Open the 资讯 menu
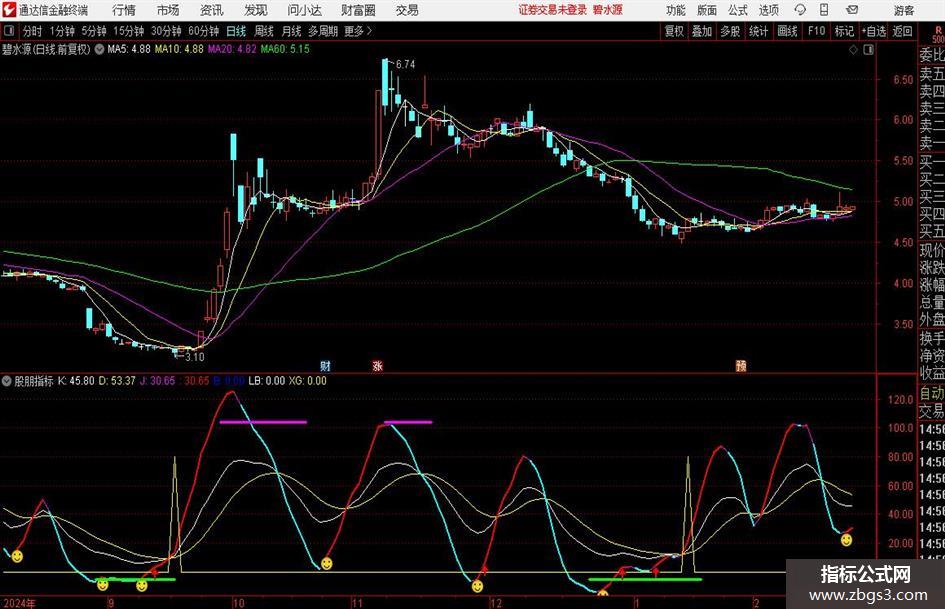This screenshot has width=945, height=609. point(211,10)
